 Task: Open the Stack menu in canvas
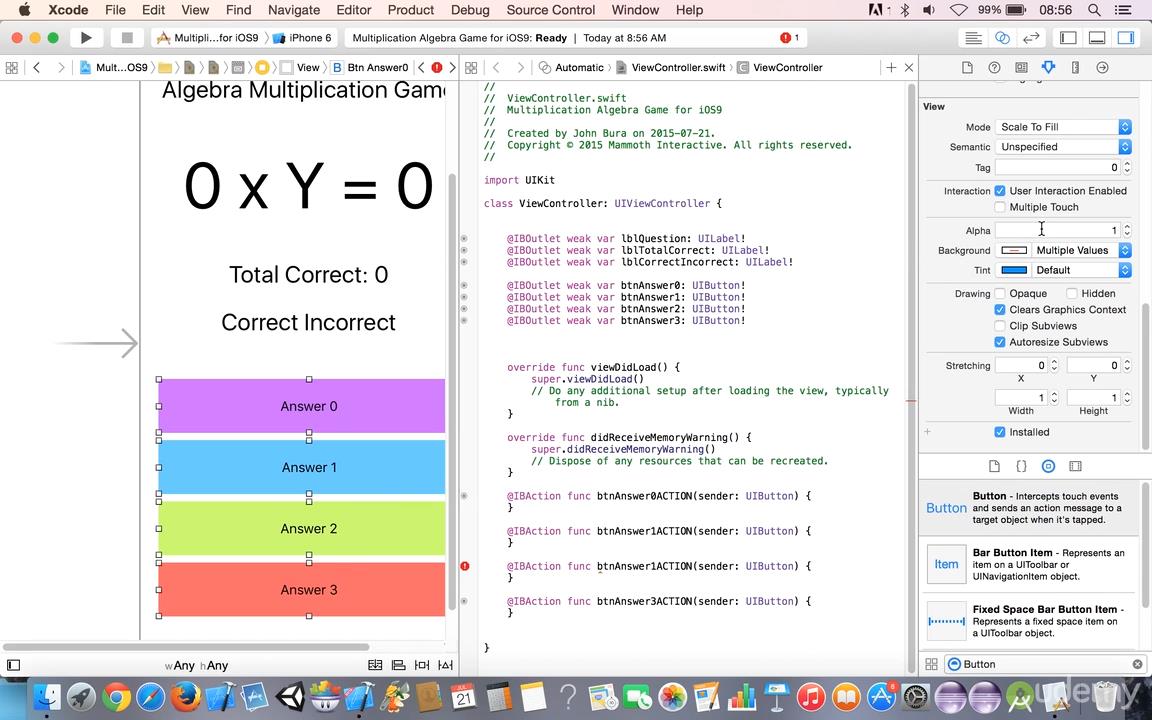pos(375,666)
